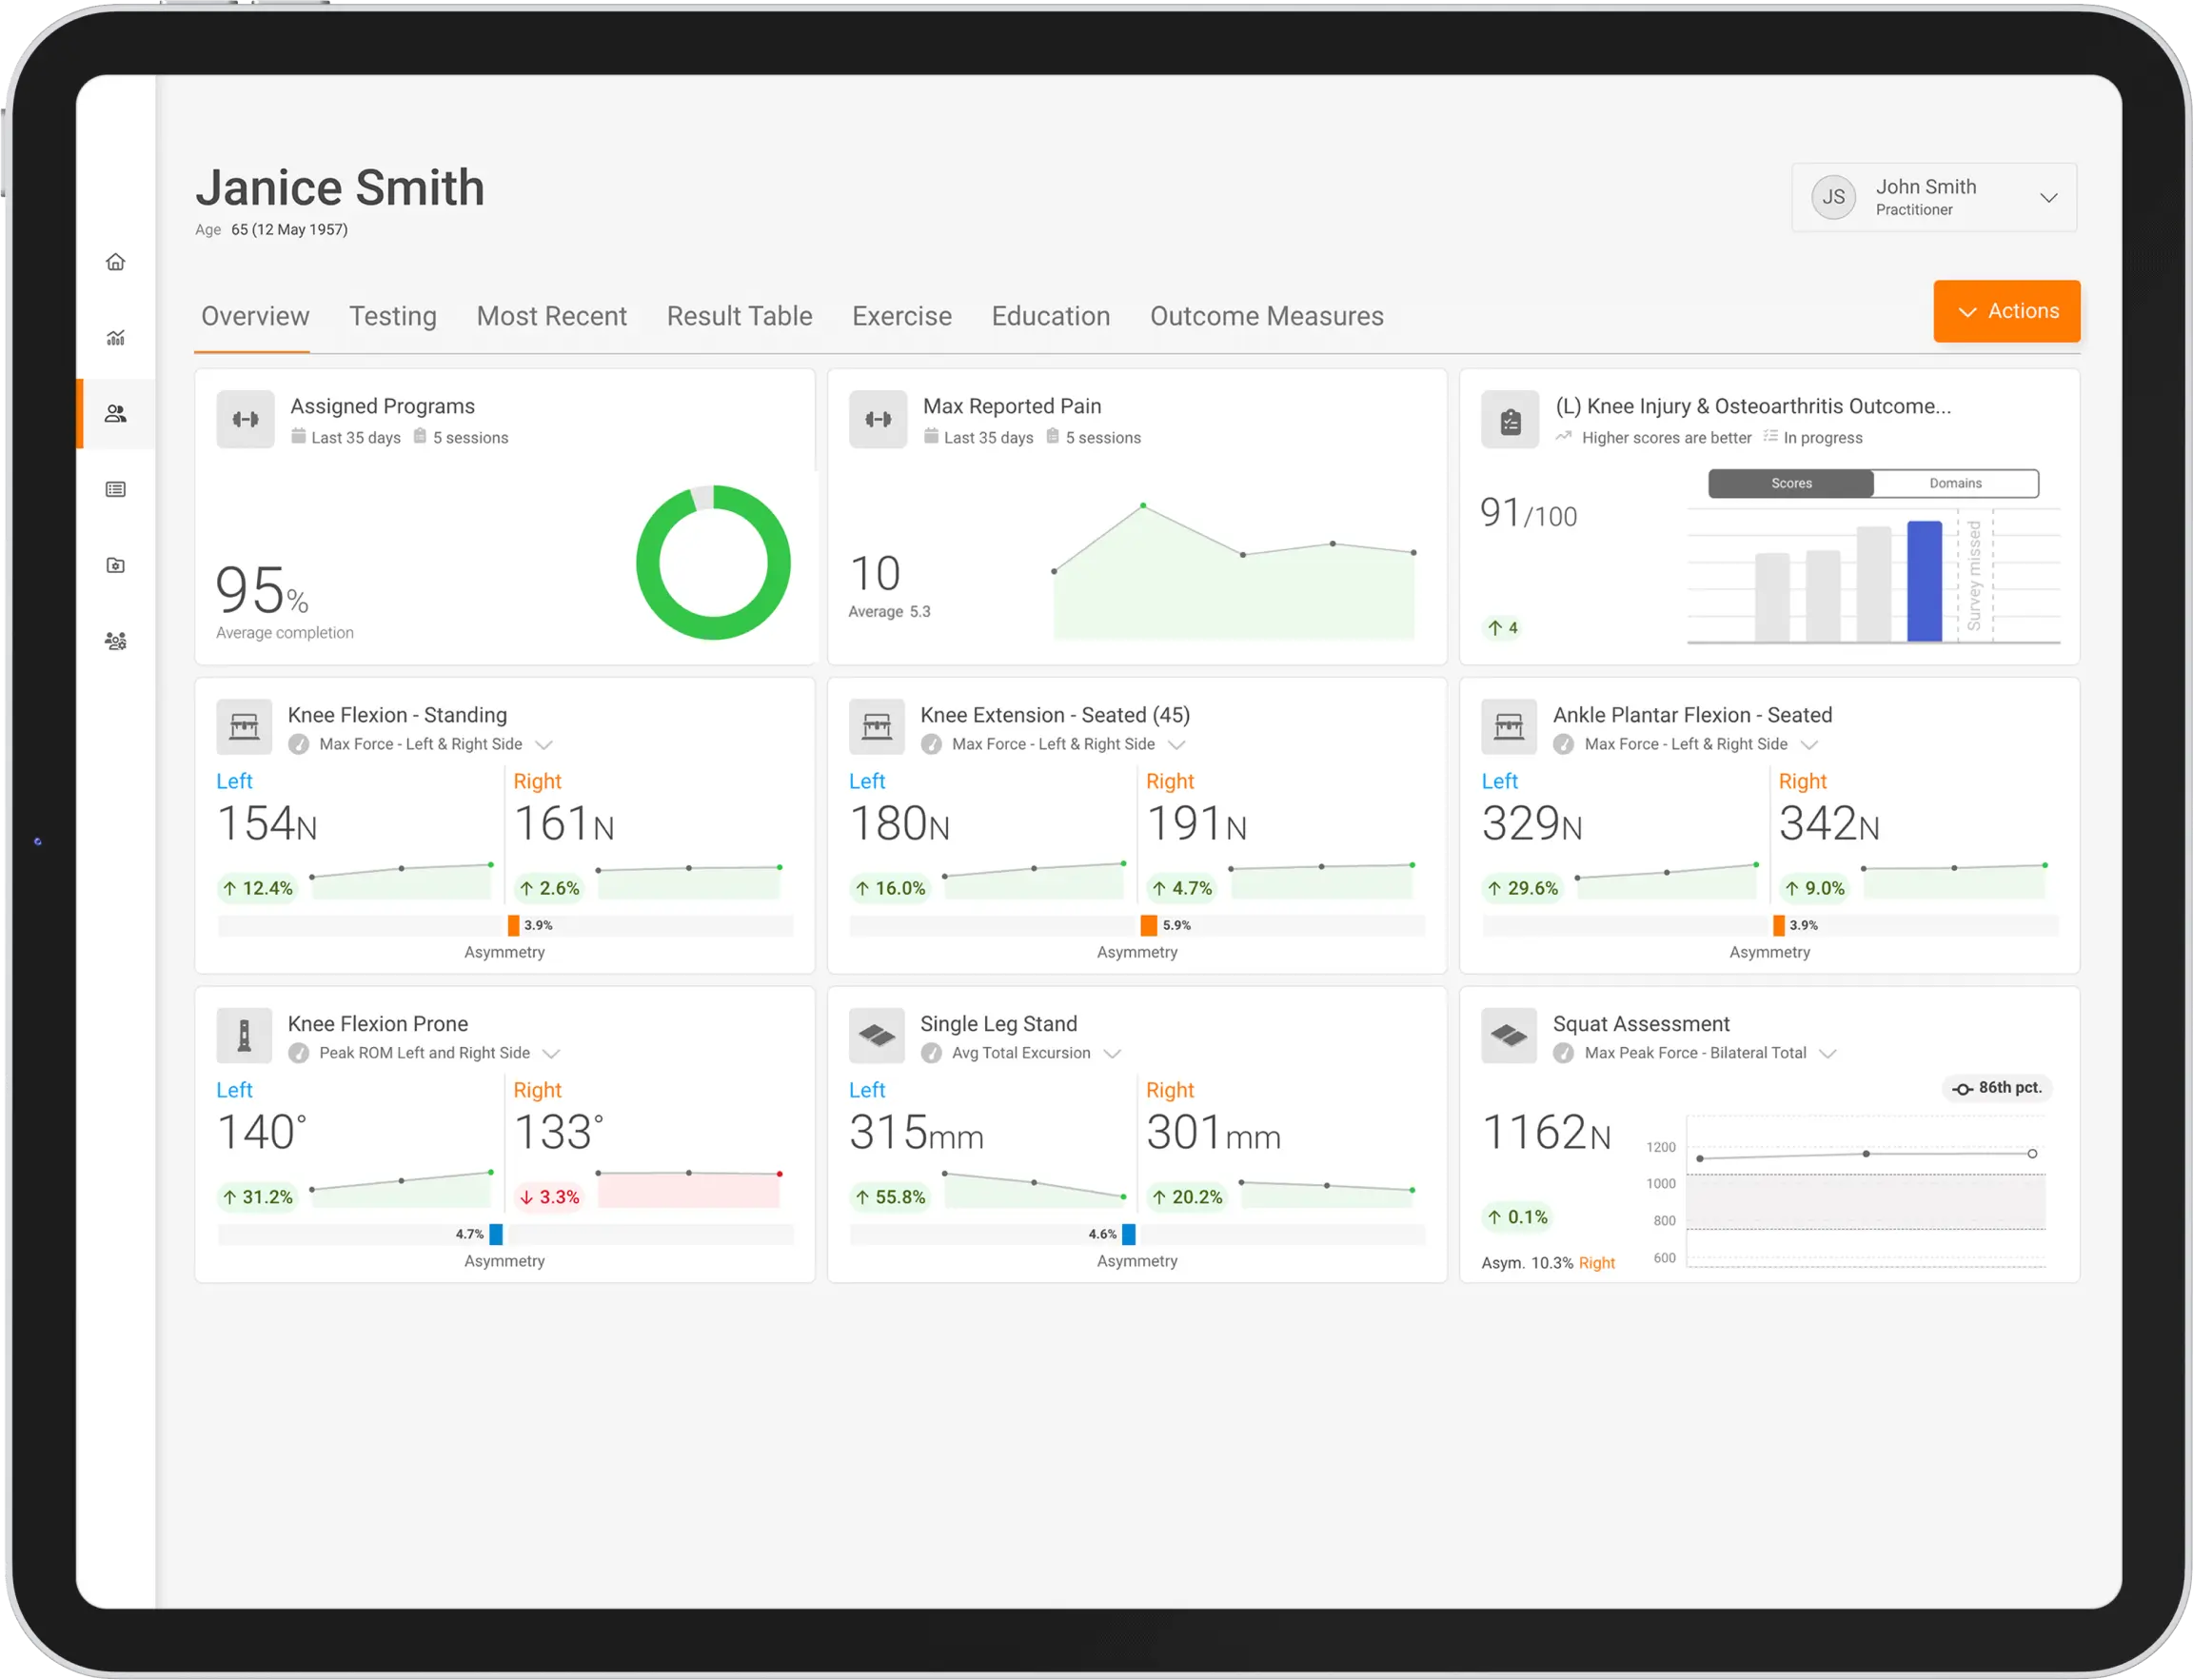Switch to the Testing tab
Screen dimensions: 2193x1680
393,316
